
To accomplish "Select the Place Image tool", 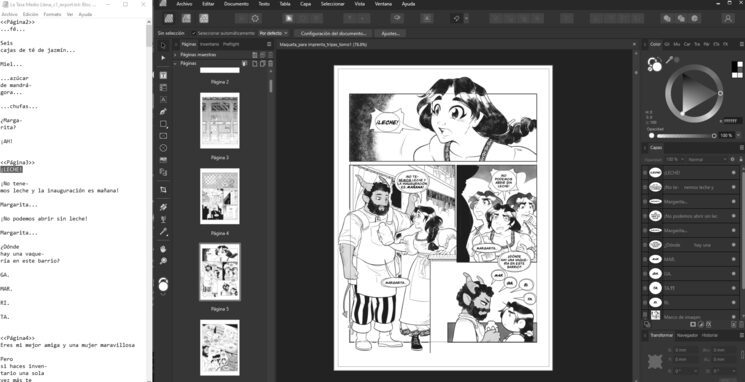I will (163, 160).
